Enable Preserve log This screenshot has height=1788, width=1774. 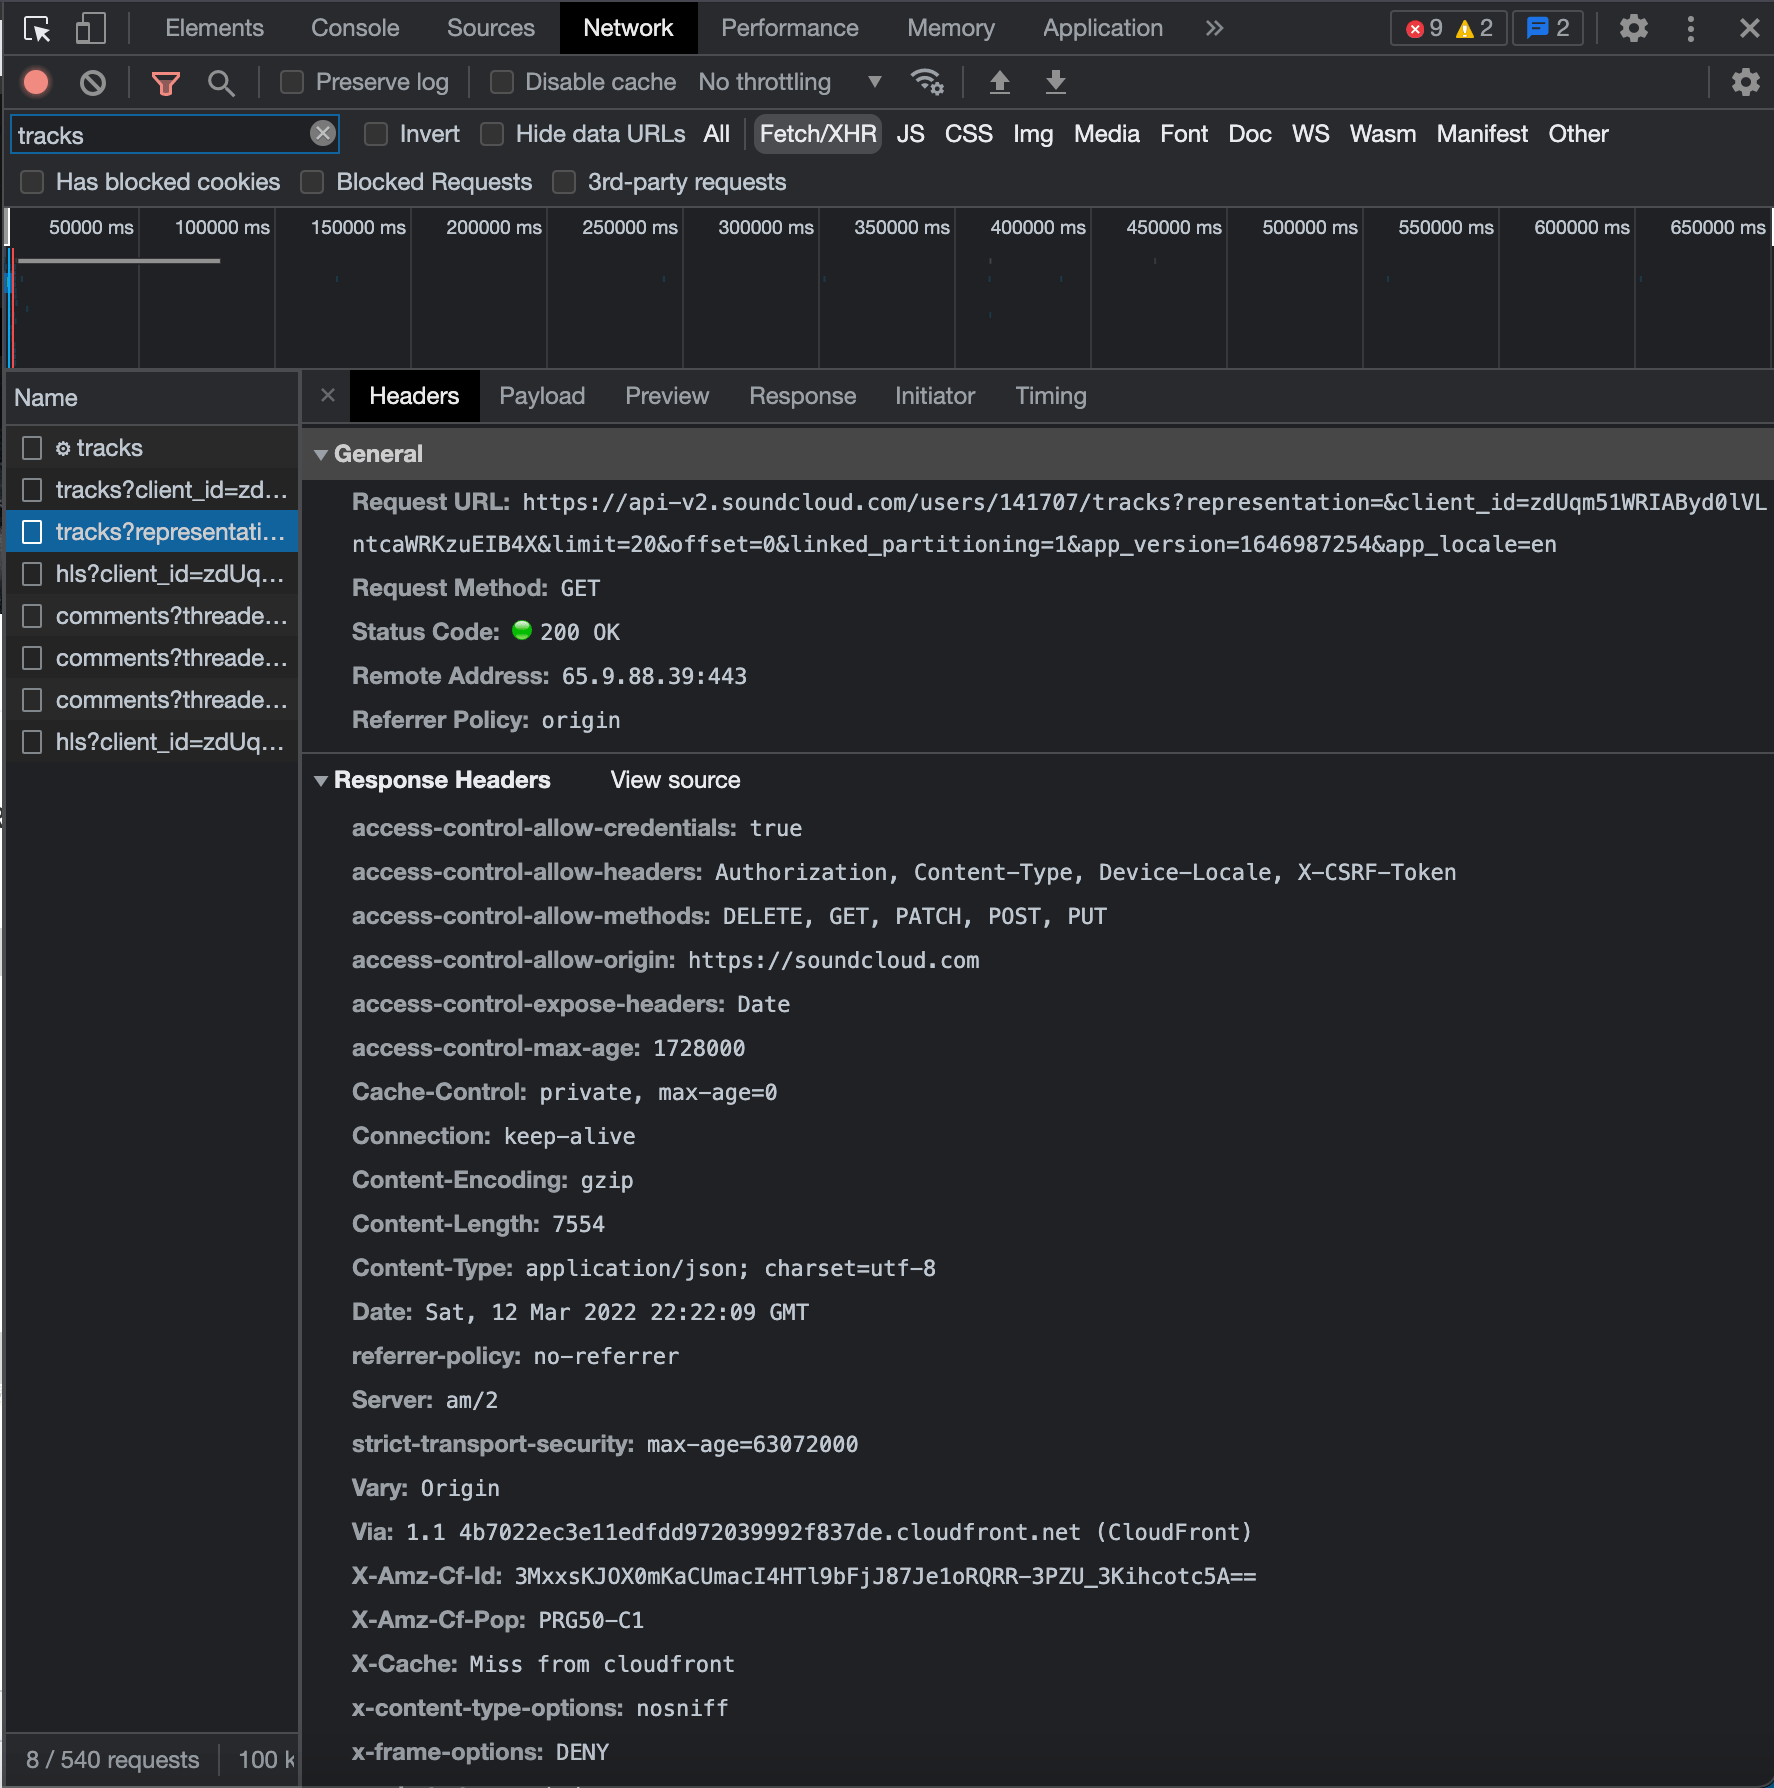[291, 82]
